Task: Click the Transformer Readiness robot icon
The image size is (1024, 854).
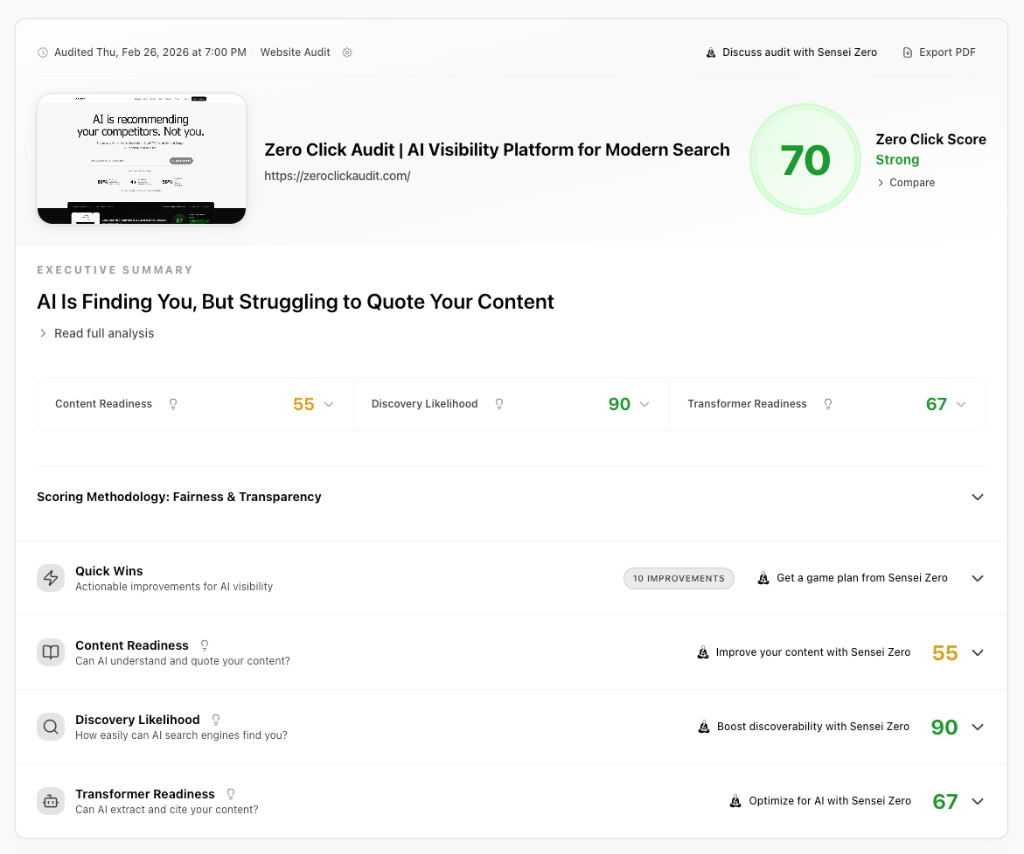Action: (51, 801)
